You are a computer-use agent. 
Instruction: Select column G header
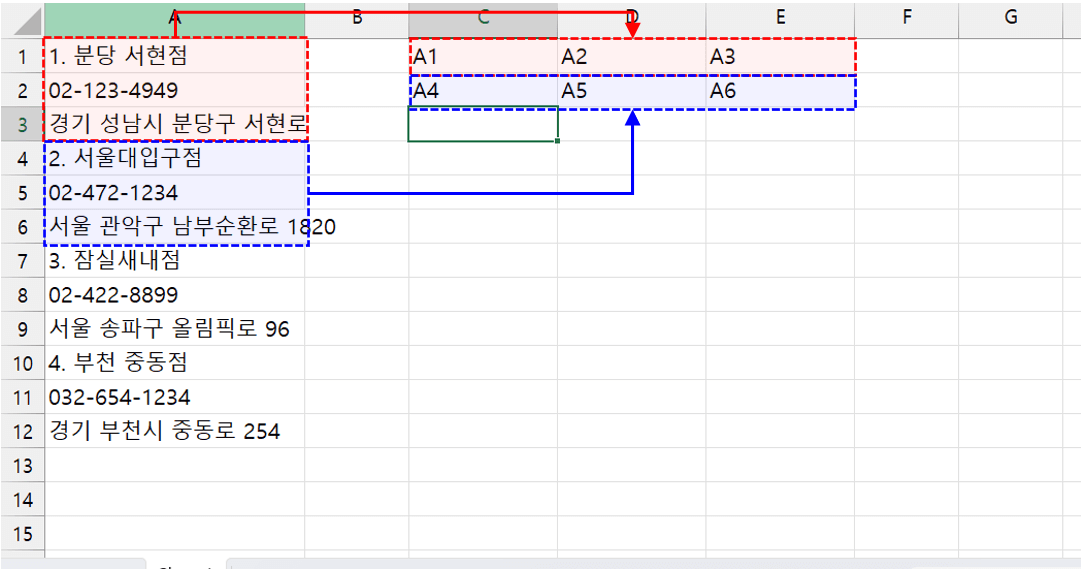point(1010,17)
